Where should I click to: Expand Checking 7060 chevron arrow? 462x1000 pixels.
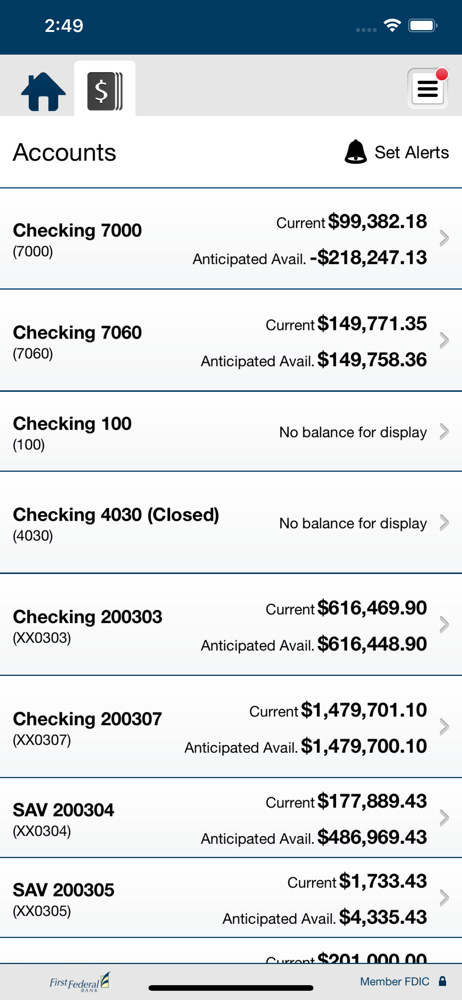[445, 341]
